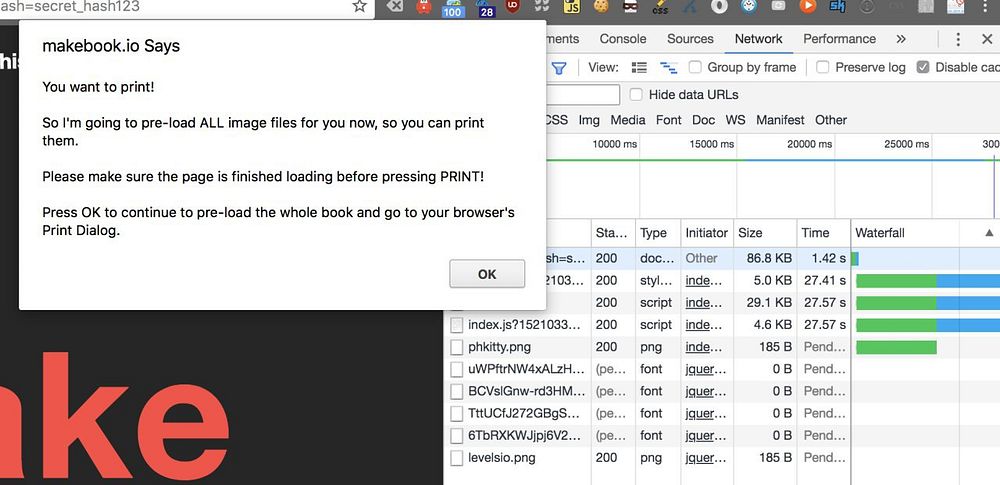Image resolution: width=1000 pixels, height=485 pixels.
Task: Tick the Hide data URLs checkbox
Action: pyautogui.click(x=636, y=94)
